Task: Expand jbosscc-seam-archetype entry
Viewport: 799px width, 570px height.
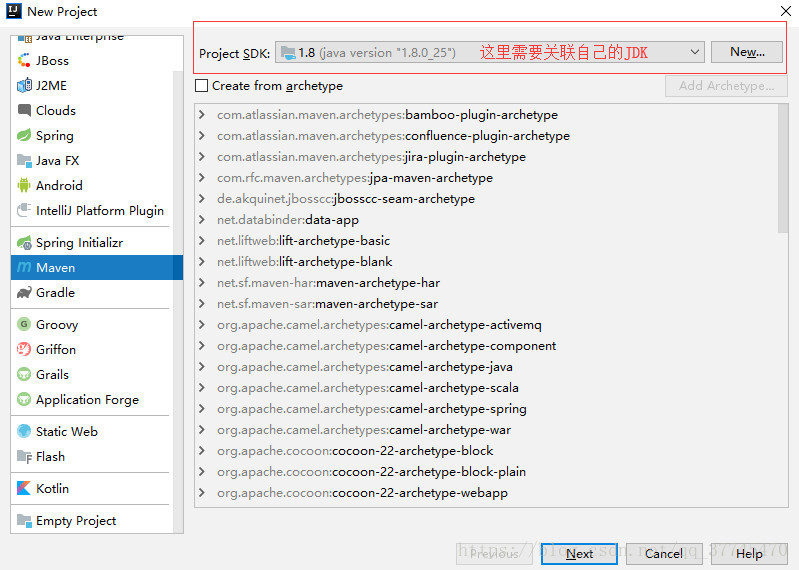Action: pyautogui.click(x=202, y=198)
